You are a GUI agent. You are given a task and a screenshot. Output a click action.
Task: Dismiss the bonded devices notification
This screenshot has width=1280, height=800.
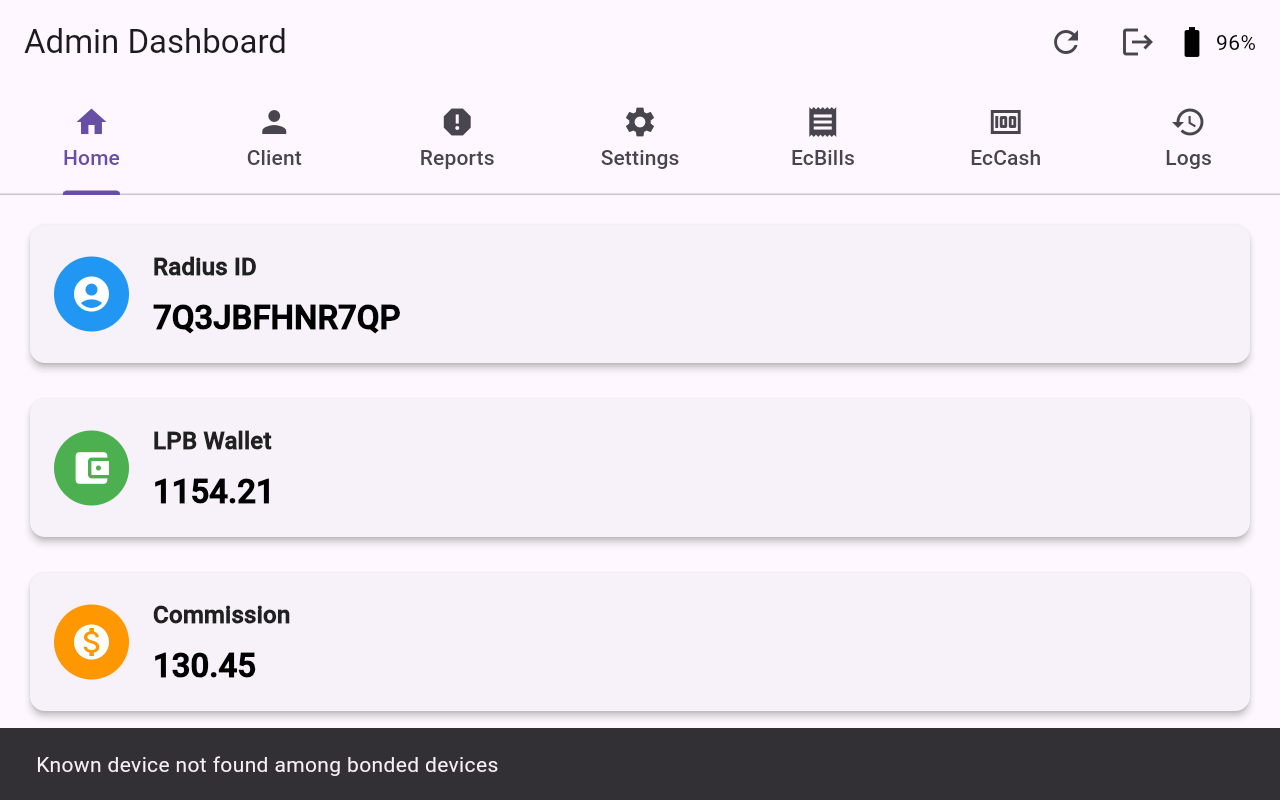(x=640, y=764)
